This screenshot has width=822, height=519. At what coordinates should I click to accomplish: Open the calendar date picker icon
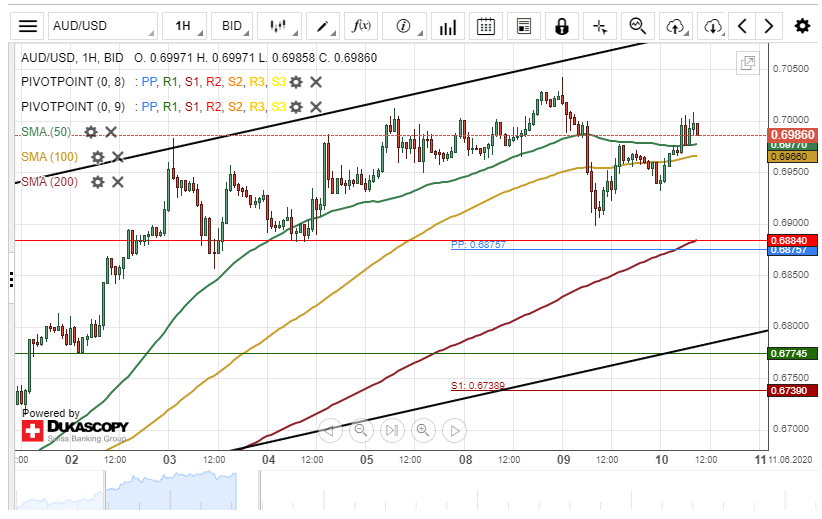pyautogui.click(x=485, y=26)
